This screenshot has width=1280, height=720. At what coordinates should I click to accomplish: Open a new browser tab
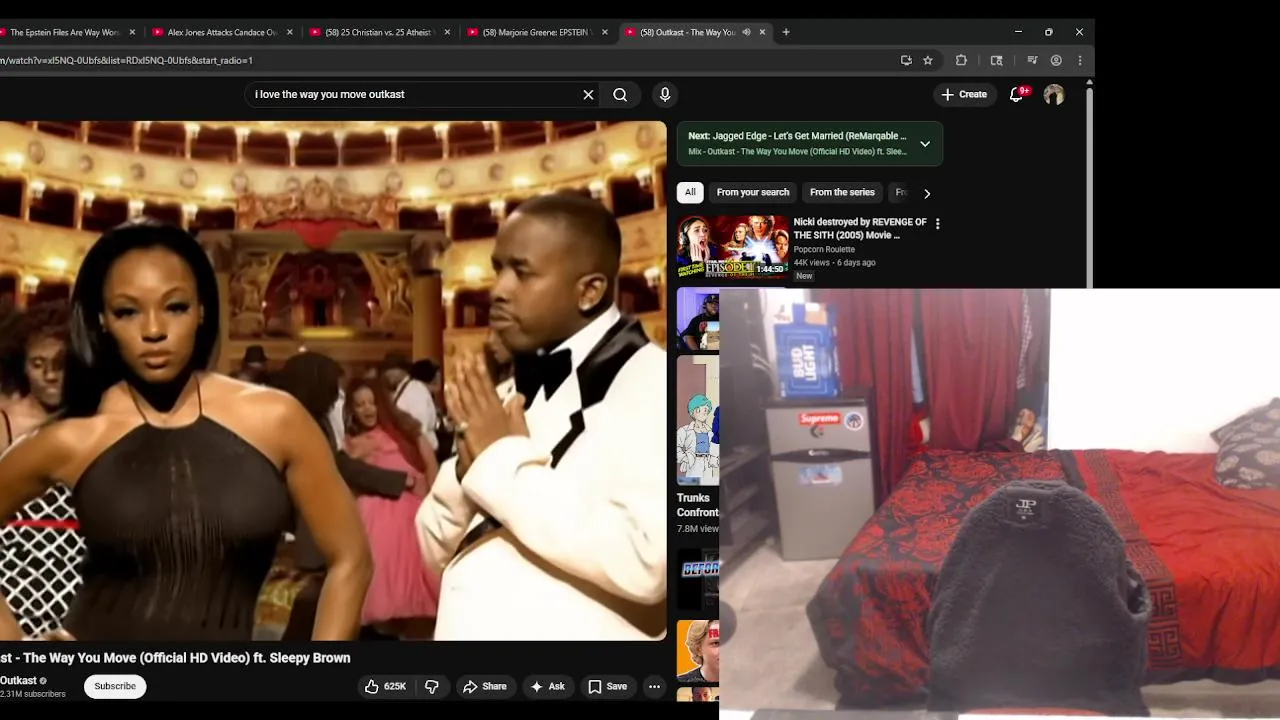click(786, 32)
